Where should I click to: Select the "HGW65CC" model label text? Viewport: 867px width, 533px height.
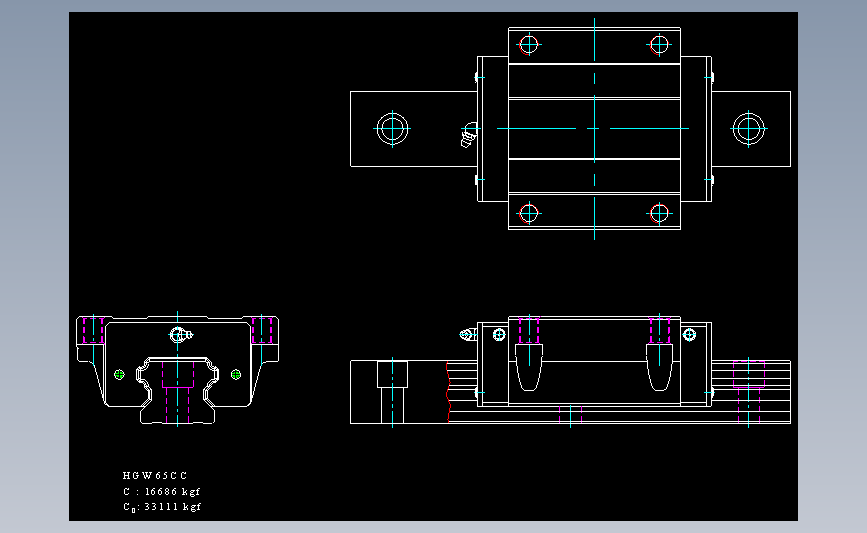[x=155, y=475]
